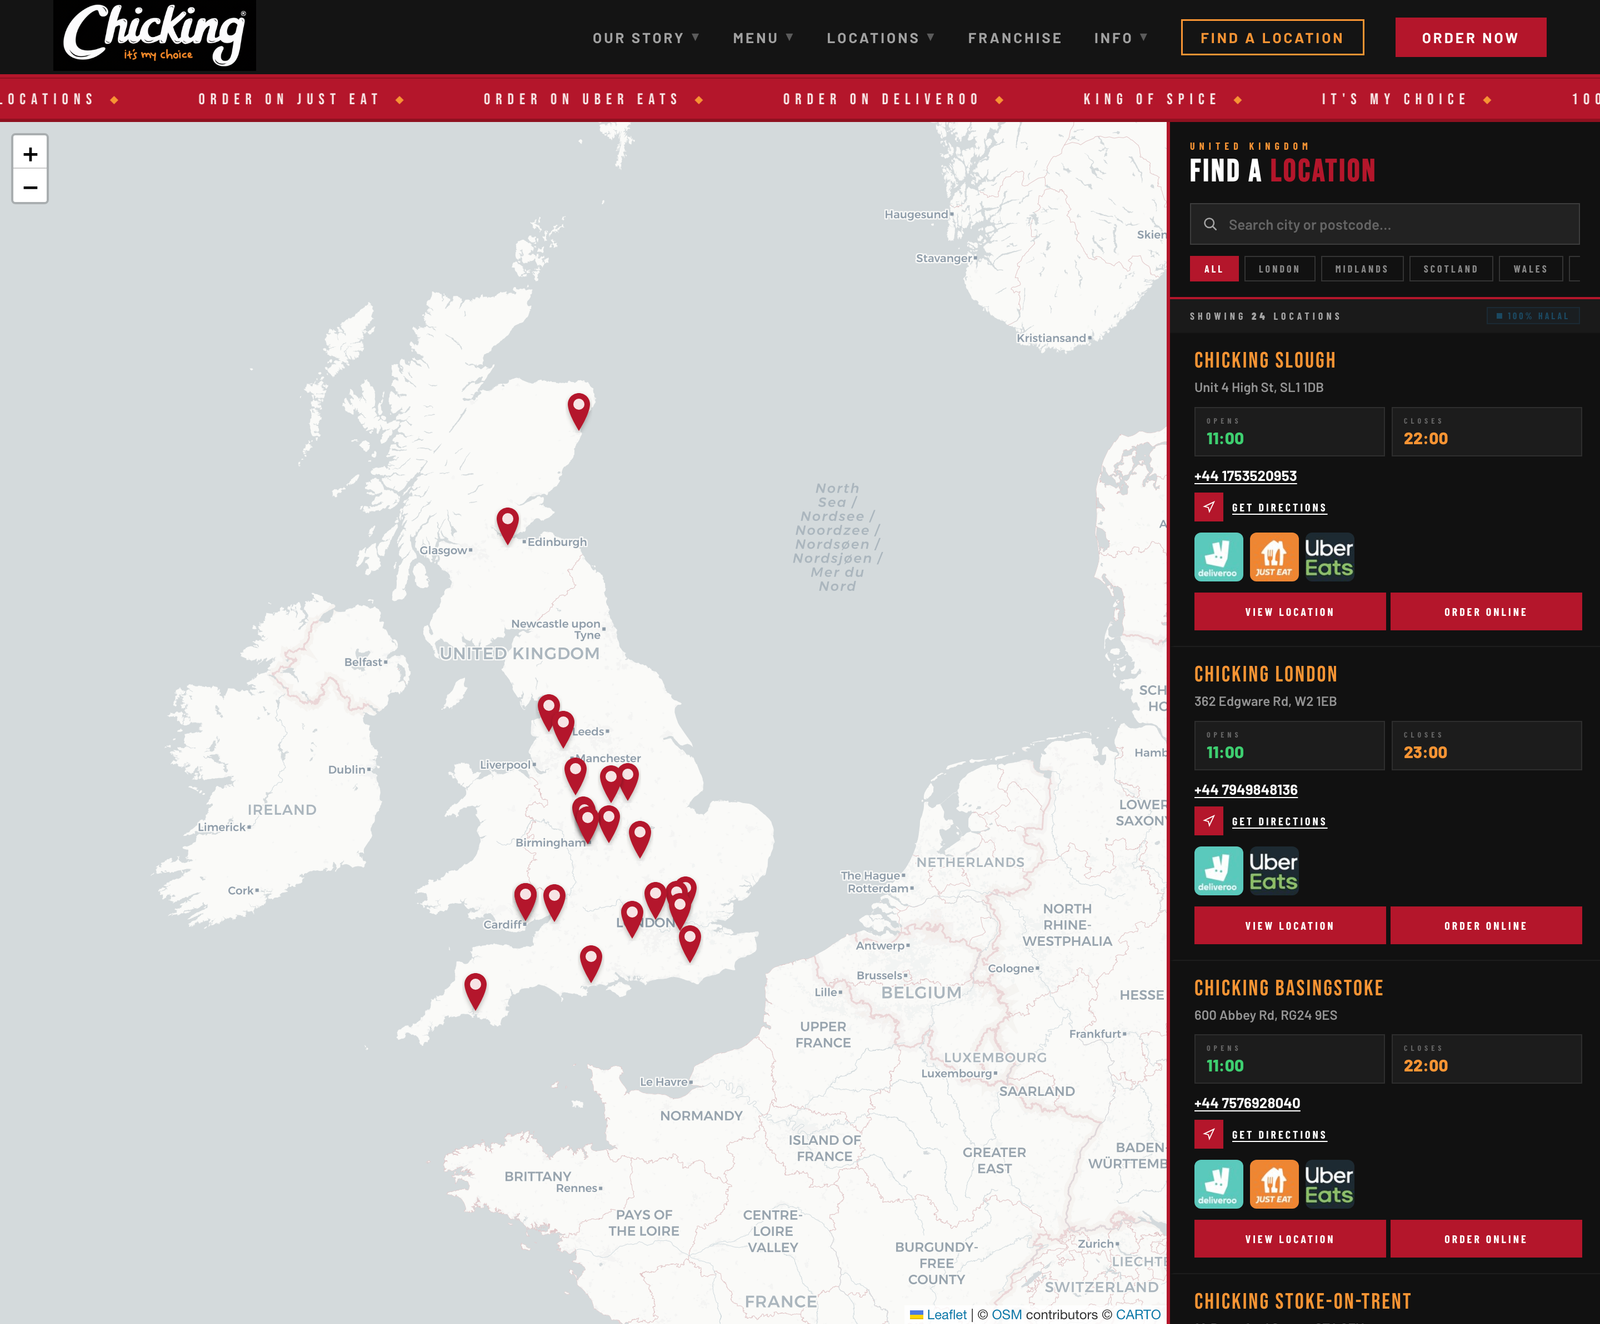Filter locations by Wales

(1530, 269)
